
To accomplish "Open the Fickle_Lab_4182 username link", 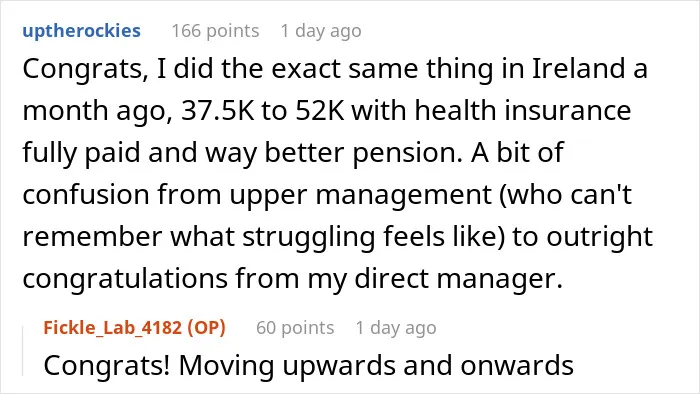I will coord(112,328).
